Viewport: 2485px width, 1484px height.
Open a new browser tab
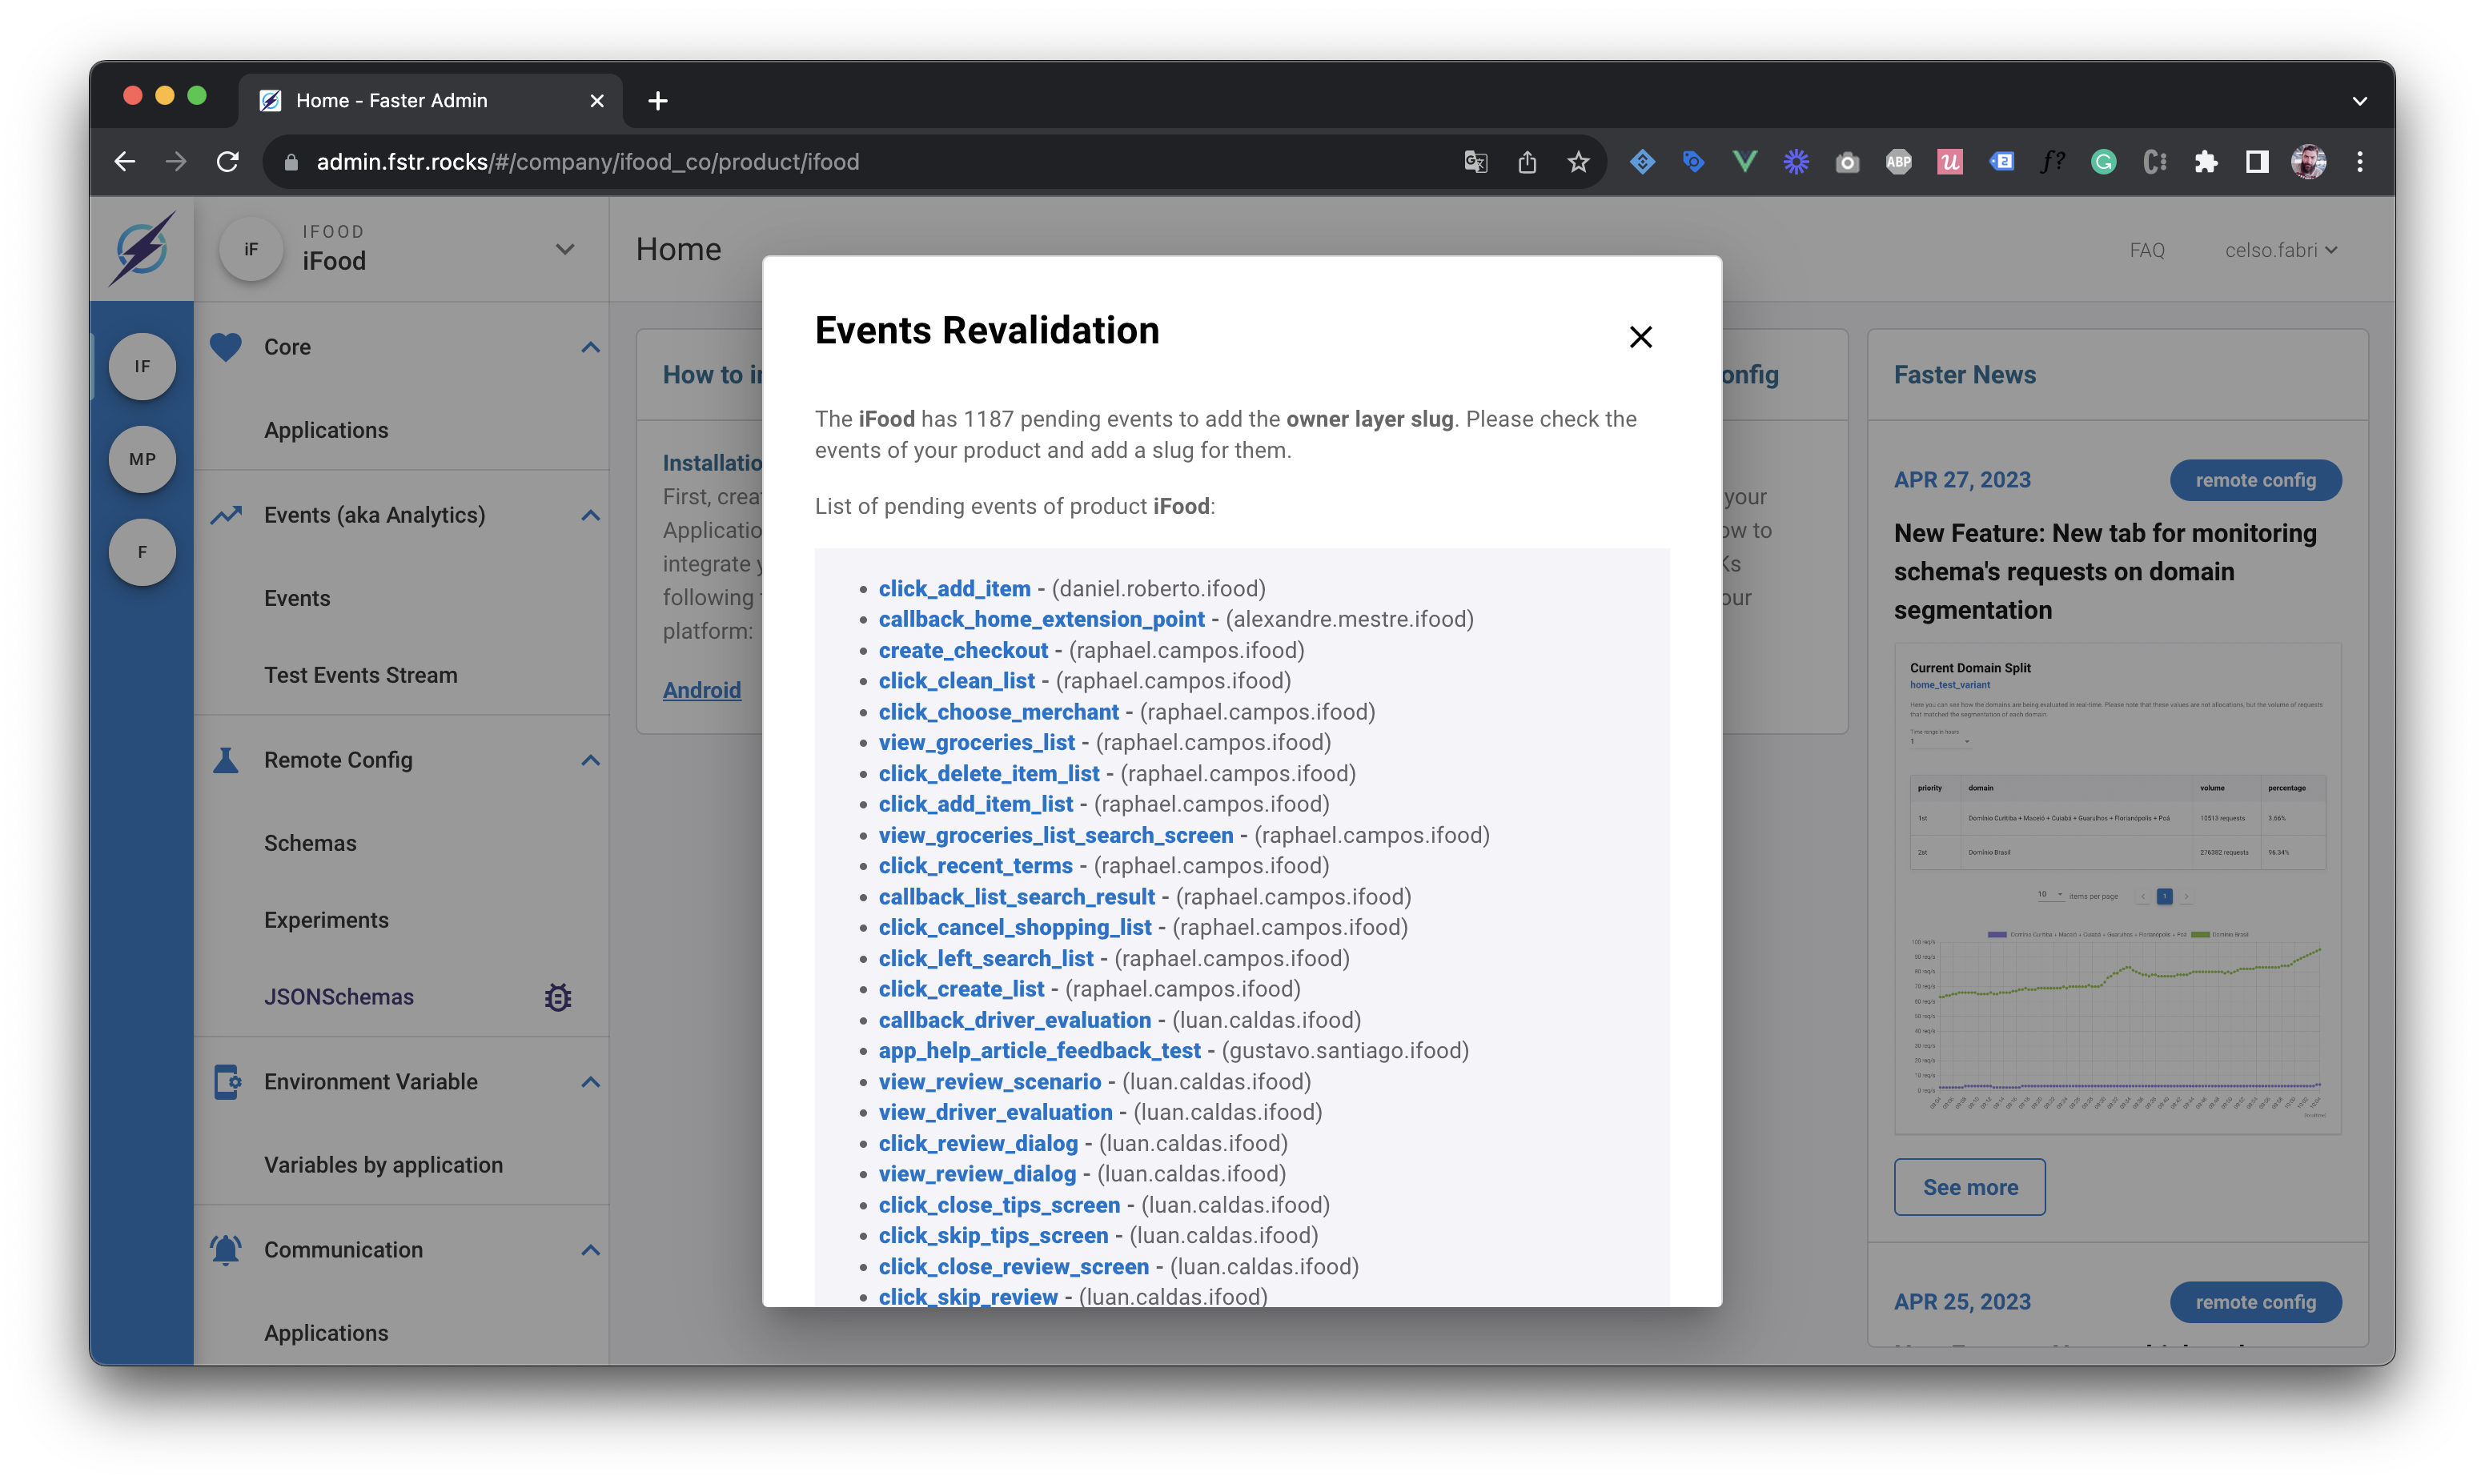(x=658, y=101)
